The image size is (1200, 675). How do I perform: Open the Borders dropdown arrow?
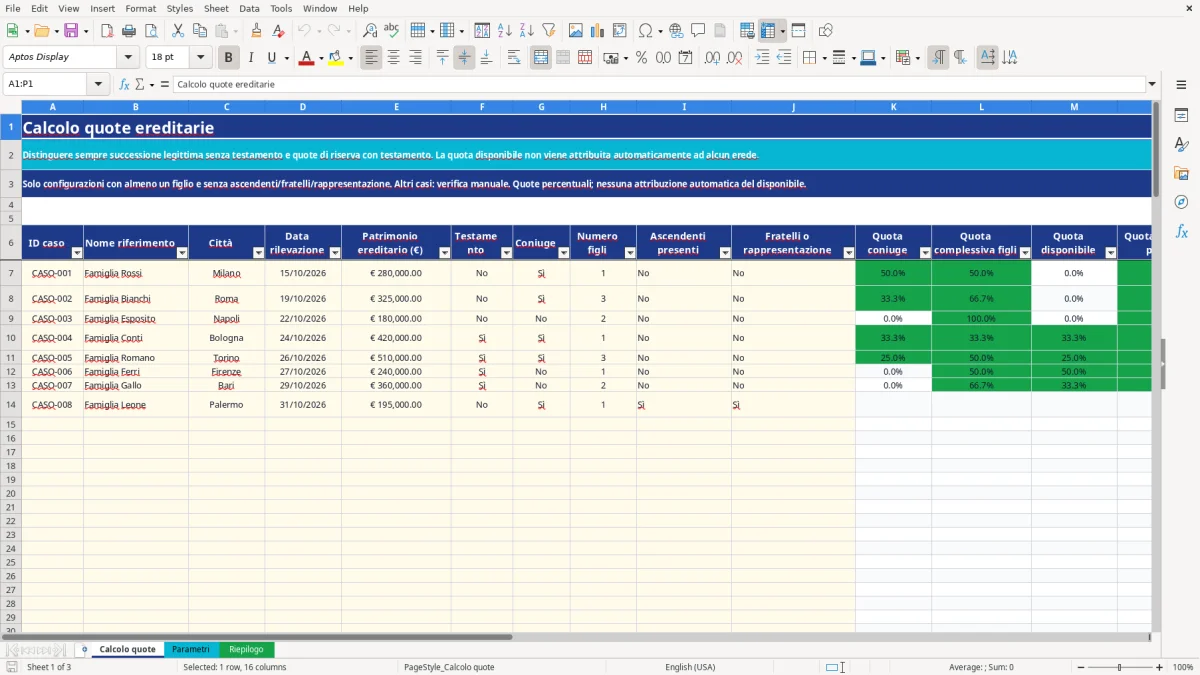point(823,57)
